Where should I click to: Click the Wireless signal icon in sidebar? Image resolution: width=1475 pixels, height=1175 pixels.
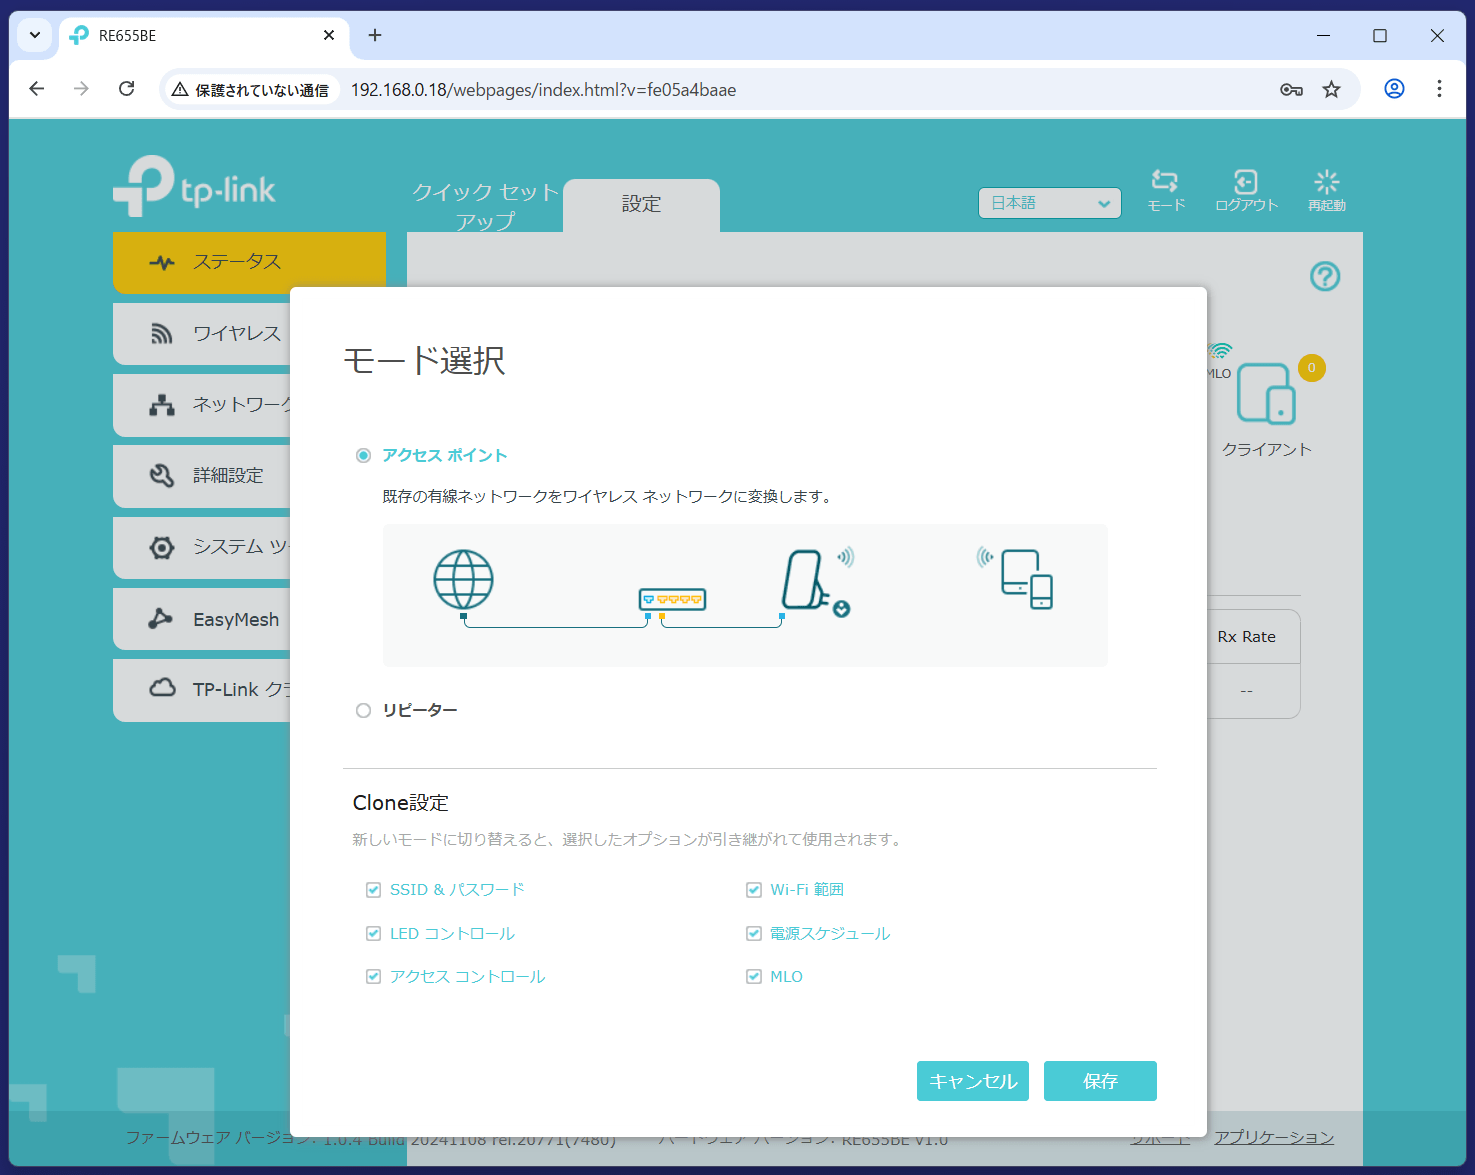click(162, 334)
